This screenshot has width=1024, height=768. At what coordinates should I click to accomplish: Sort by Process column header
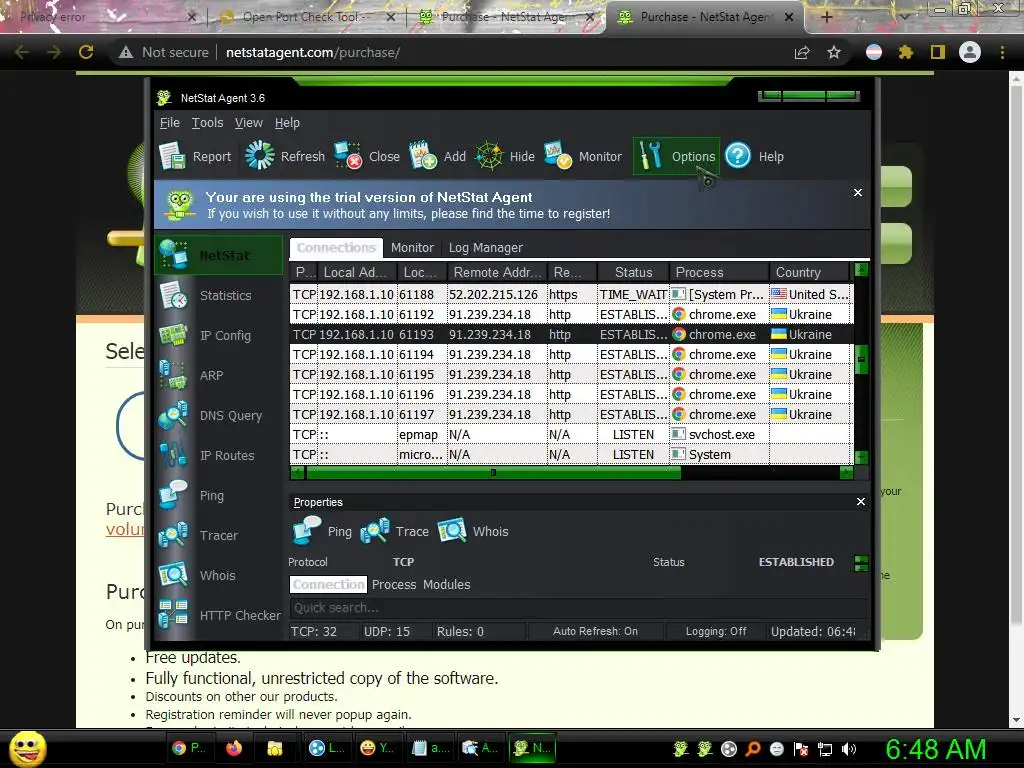719,272
